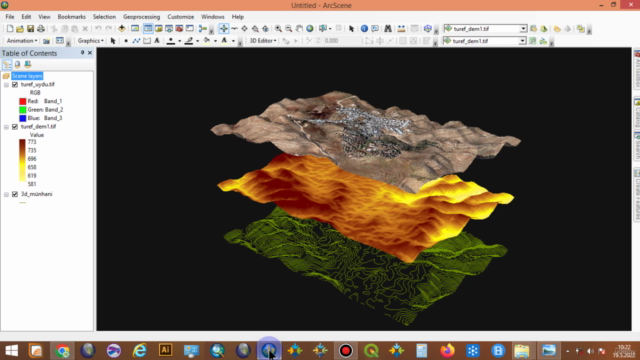This screenshot has height=360, width=640.
Task: Open the Help menu
Action: pos(238,17)
